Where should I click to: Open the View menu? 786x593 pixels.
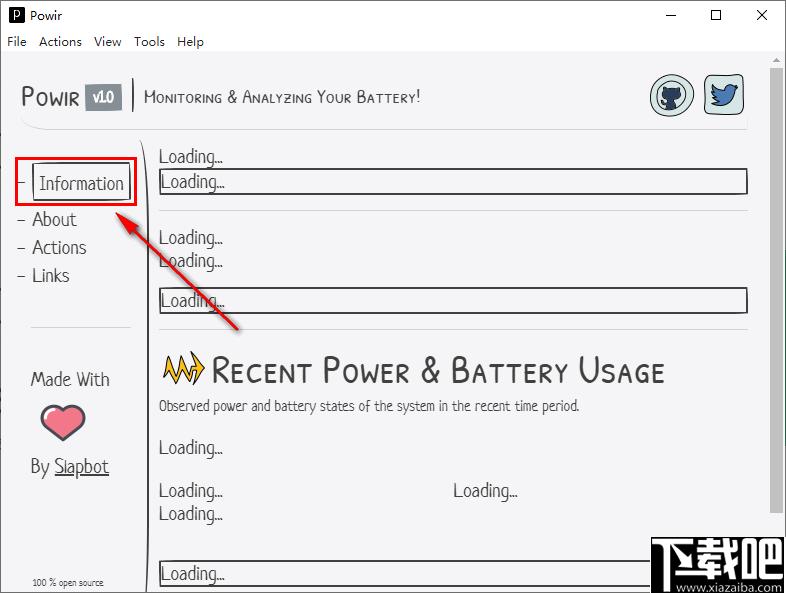107,42
